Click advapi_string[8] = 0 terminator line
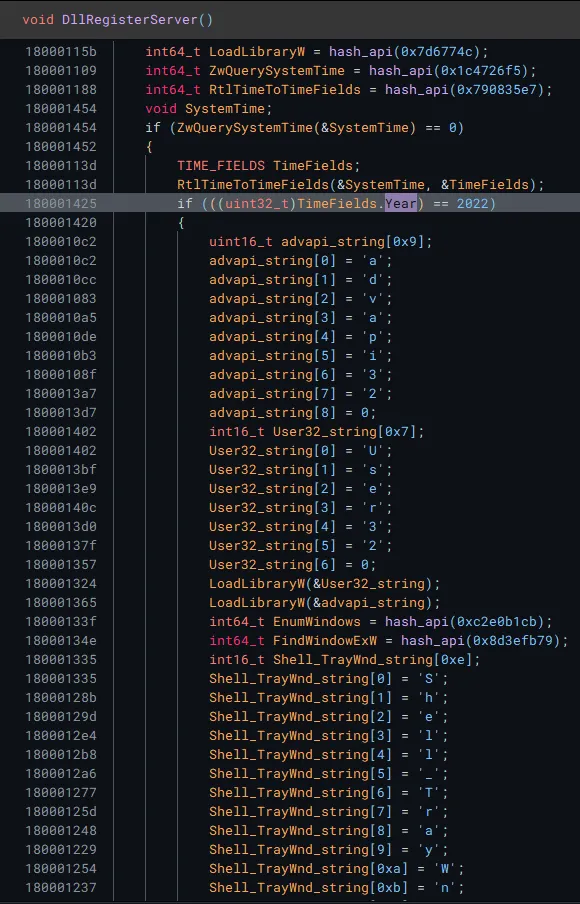The image size is (580, 904). [x=292, y=413]
